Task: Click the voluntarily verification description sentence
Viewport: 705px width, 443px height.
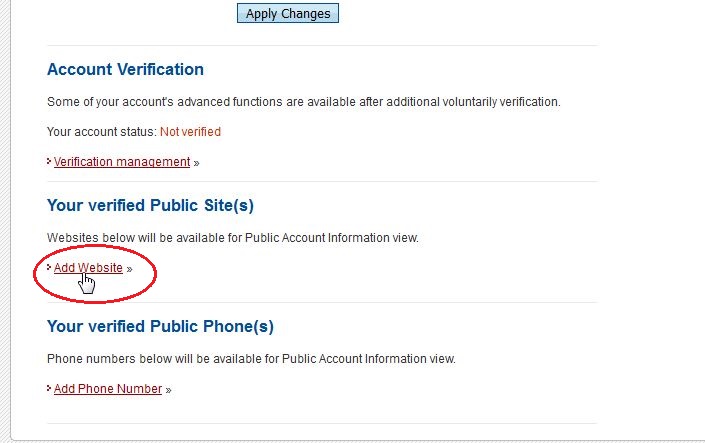Action: pyautogui.click(x=303, y=102)
